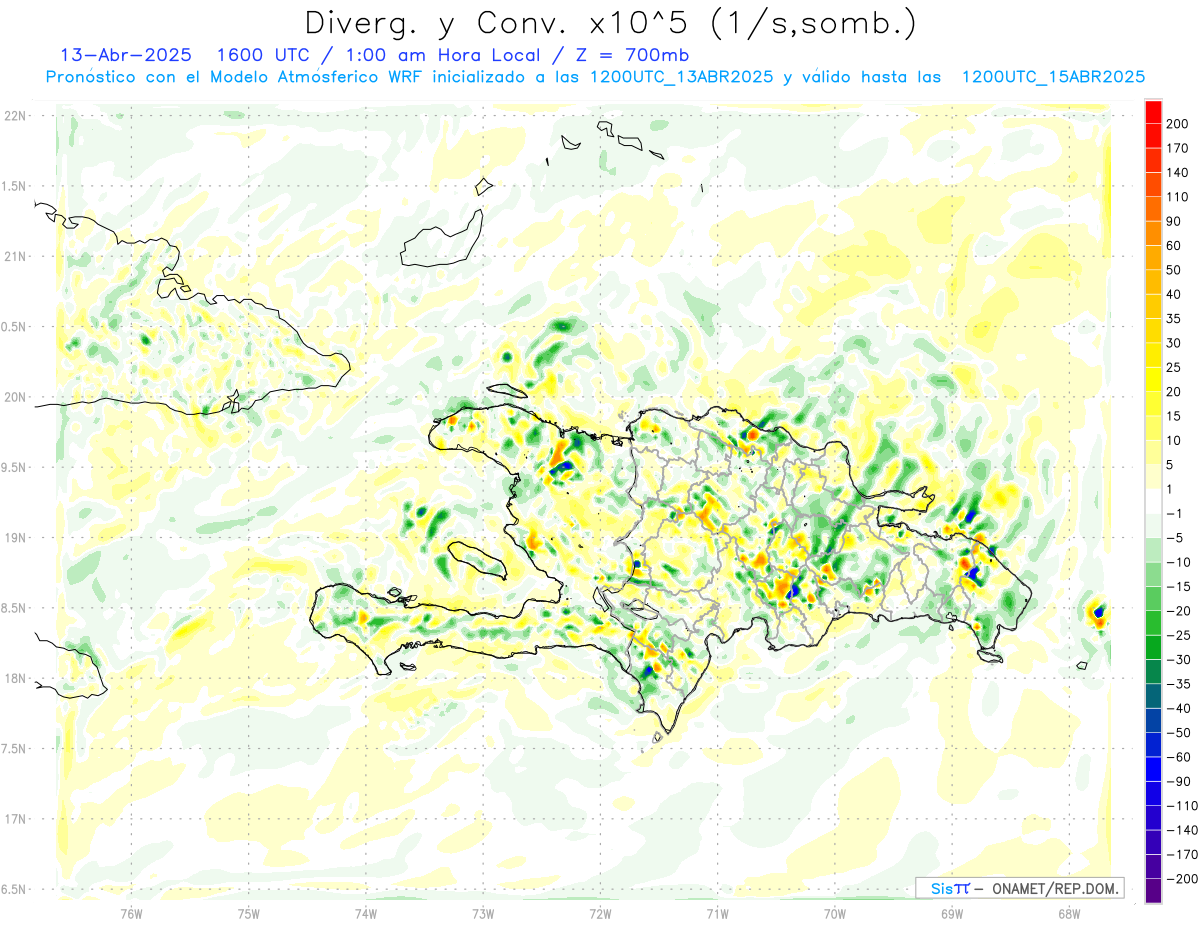
Task: Select the red colorbar segment above 200
Action: pos(1153,111)
